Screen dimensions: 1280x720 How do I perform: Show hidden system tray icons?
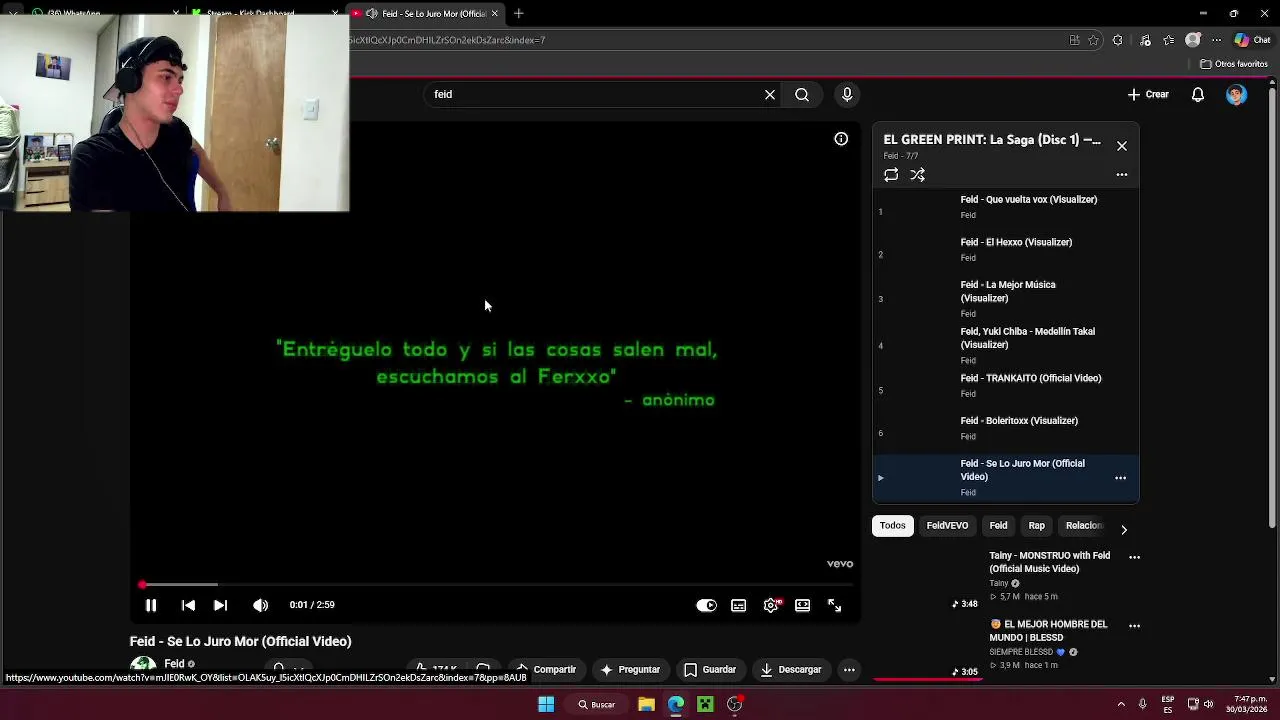tap(1121, 704)
